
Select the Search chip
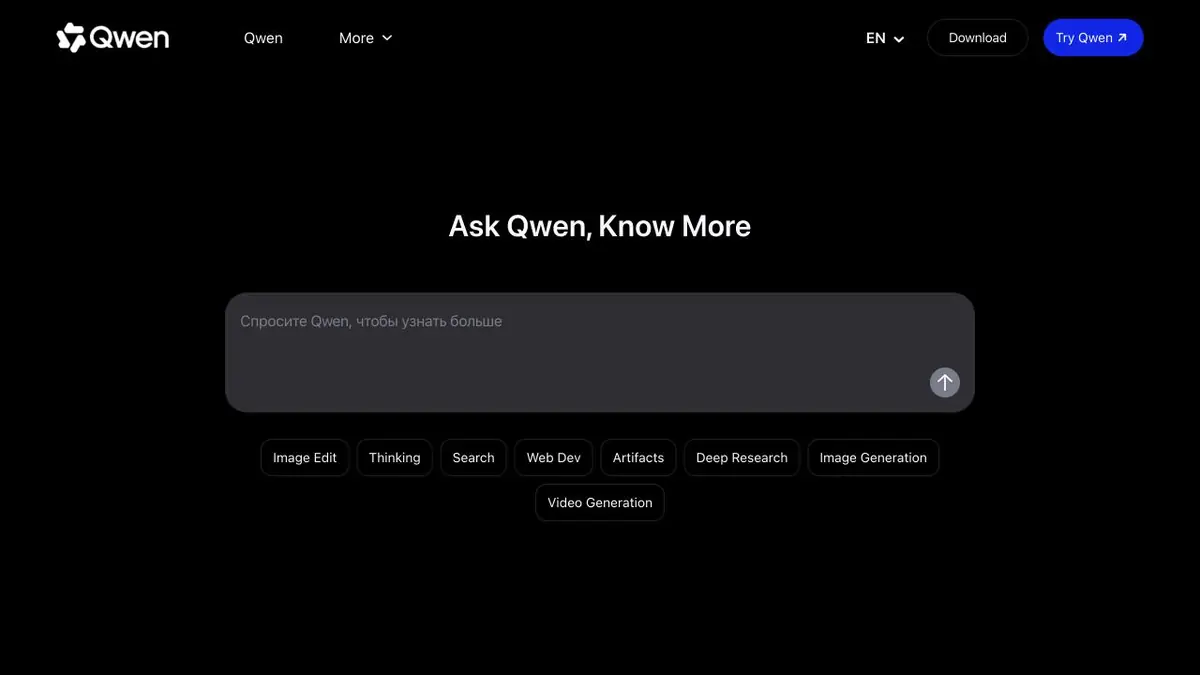(473, 458)
